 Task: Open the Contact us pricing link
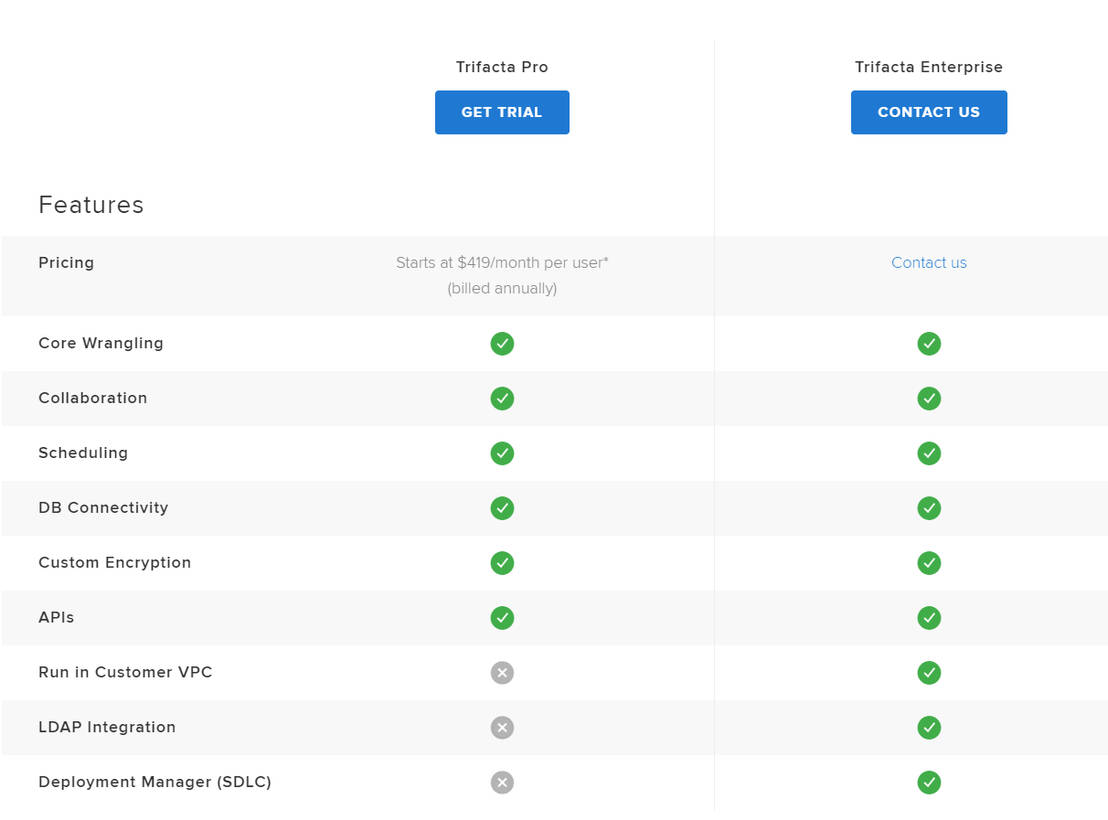[929, 262]
